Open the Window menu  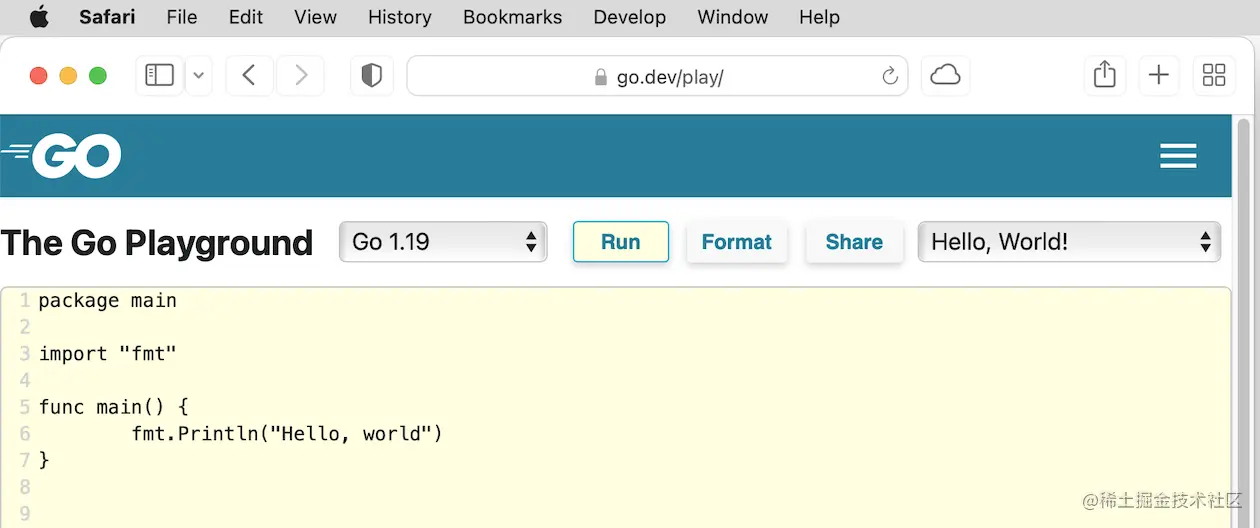point(733,17)
